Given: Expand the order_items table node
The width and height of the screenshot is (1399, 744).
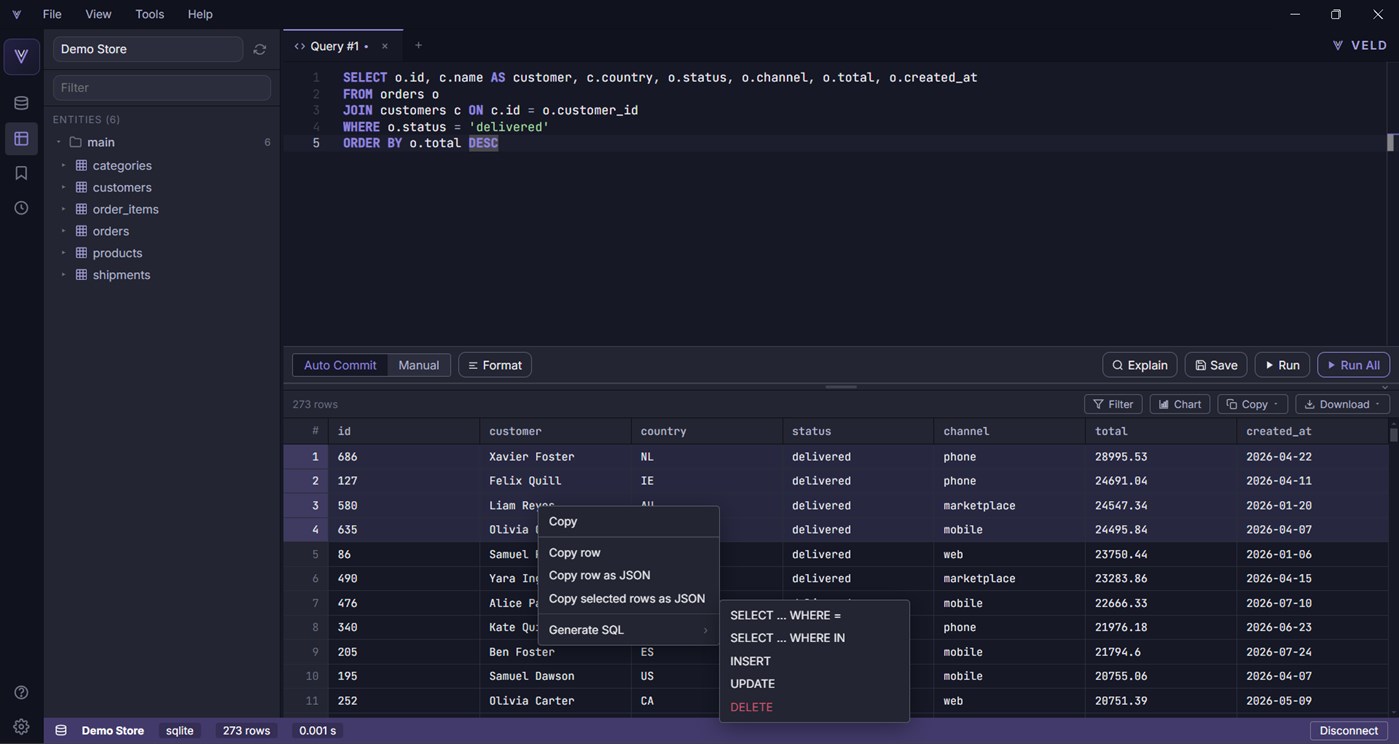Looking at the screenshot, I should tap(63, 209).
